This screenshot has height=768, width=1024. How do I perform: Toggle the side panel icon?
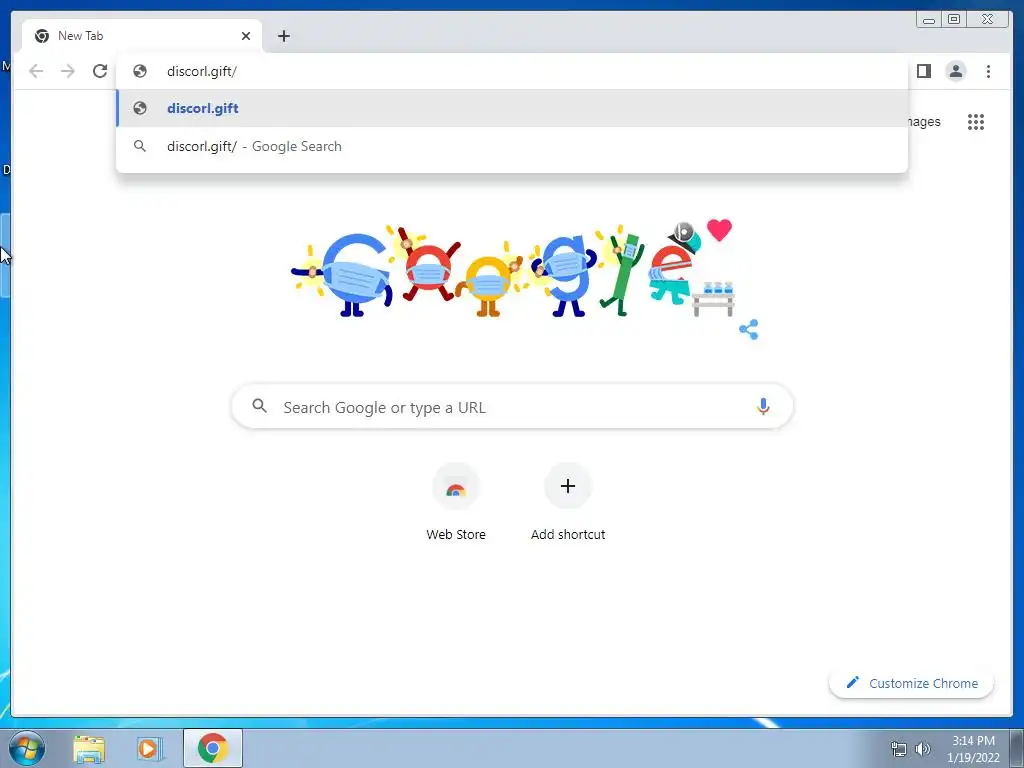click(923, 71)
